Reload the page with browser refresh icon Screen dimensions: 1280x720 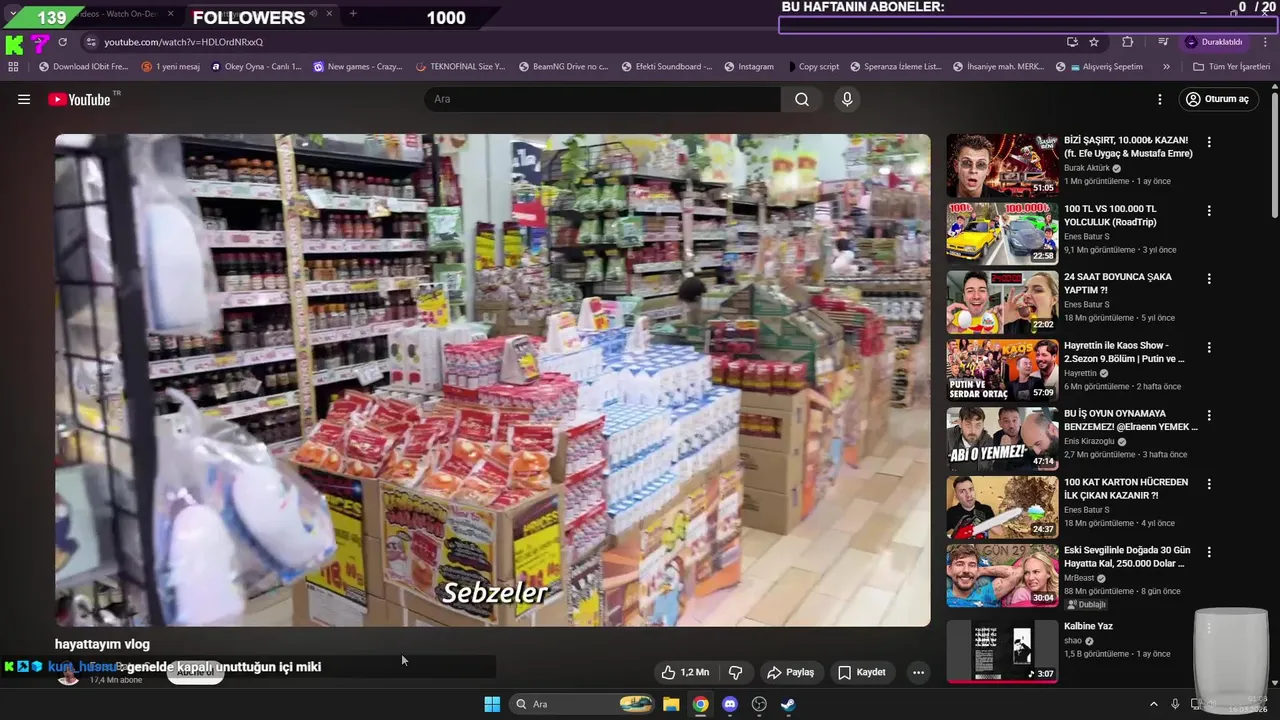coord(62,42)
